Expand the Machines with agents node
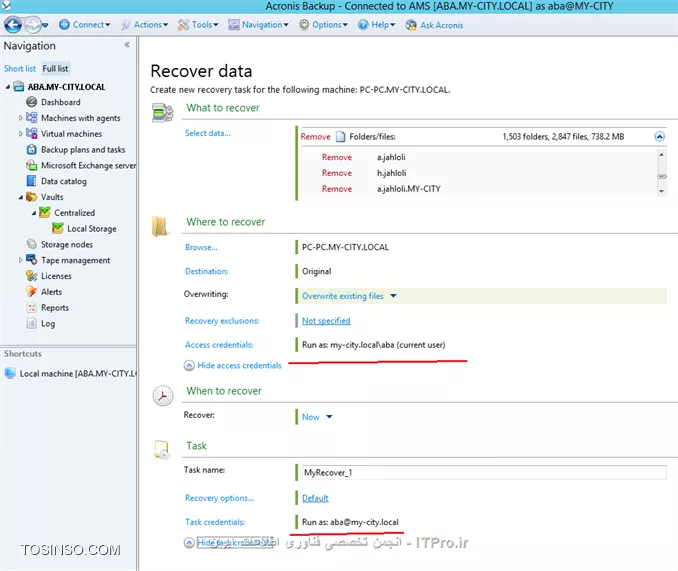This screenshot has height=571, width=678. [20, 118]
